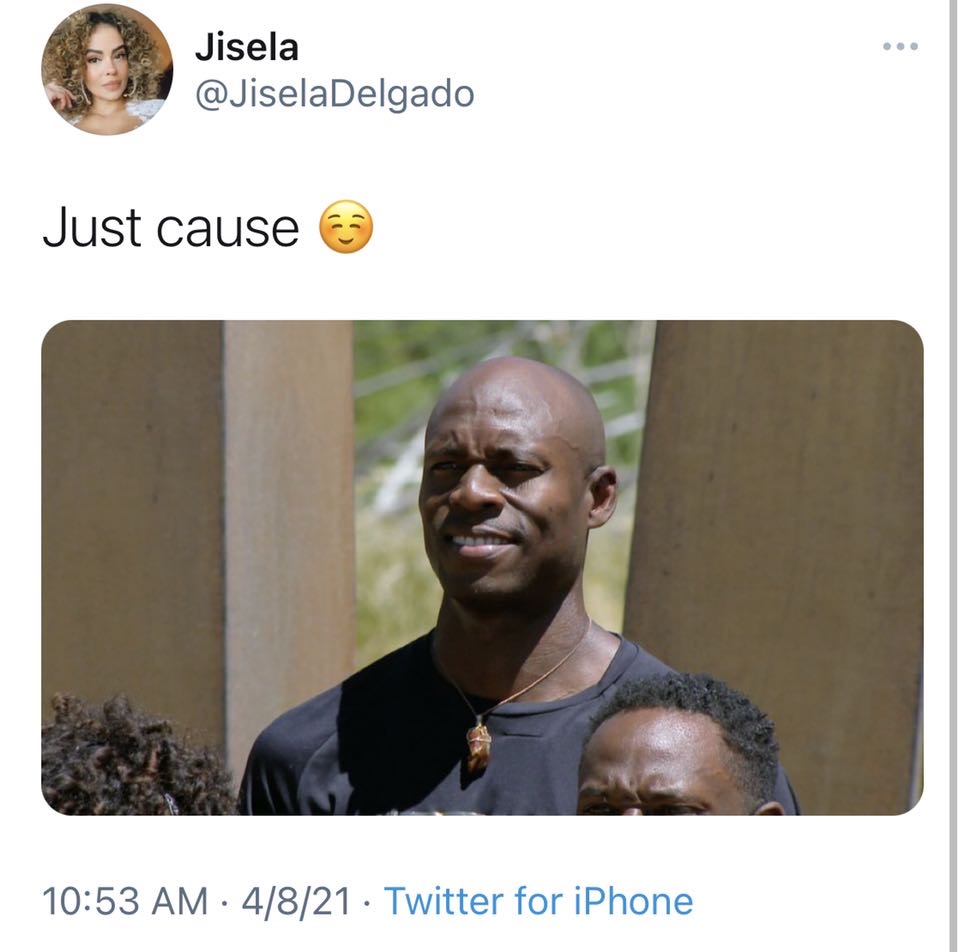The image size is (964, 952).
Task: Open the "Twitter for iPhone" source link
Action: click(x=539, y=901)
